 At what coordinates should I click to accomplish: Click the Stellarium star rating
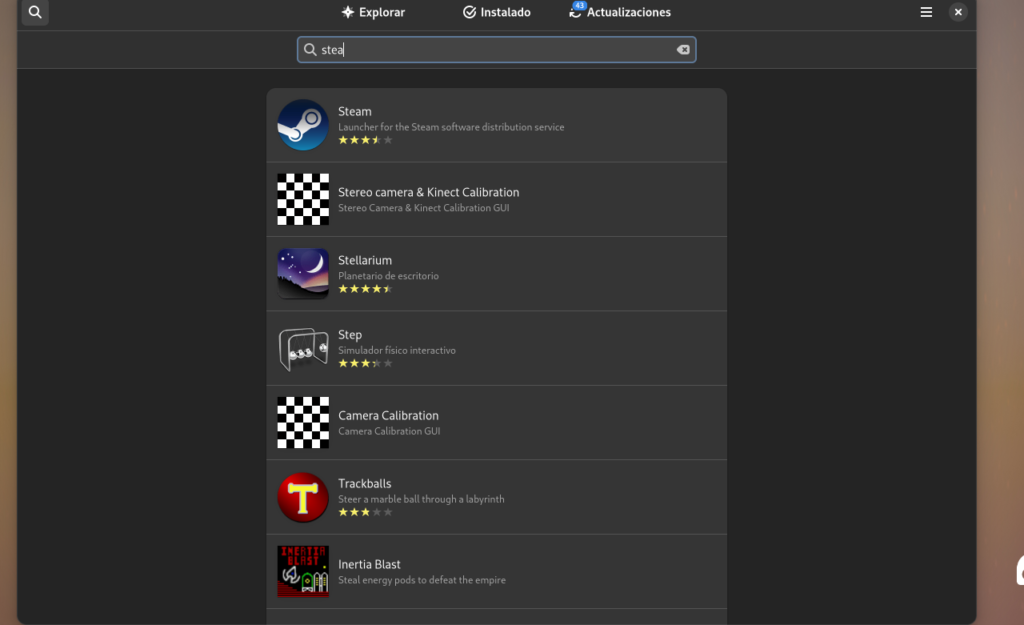(365, 289)
